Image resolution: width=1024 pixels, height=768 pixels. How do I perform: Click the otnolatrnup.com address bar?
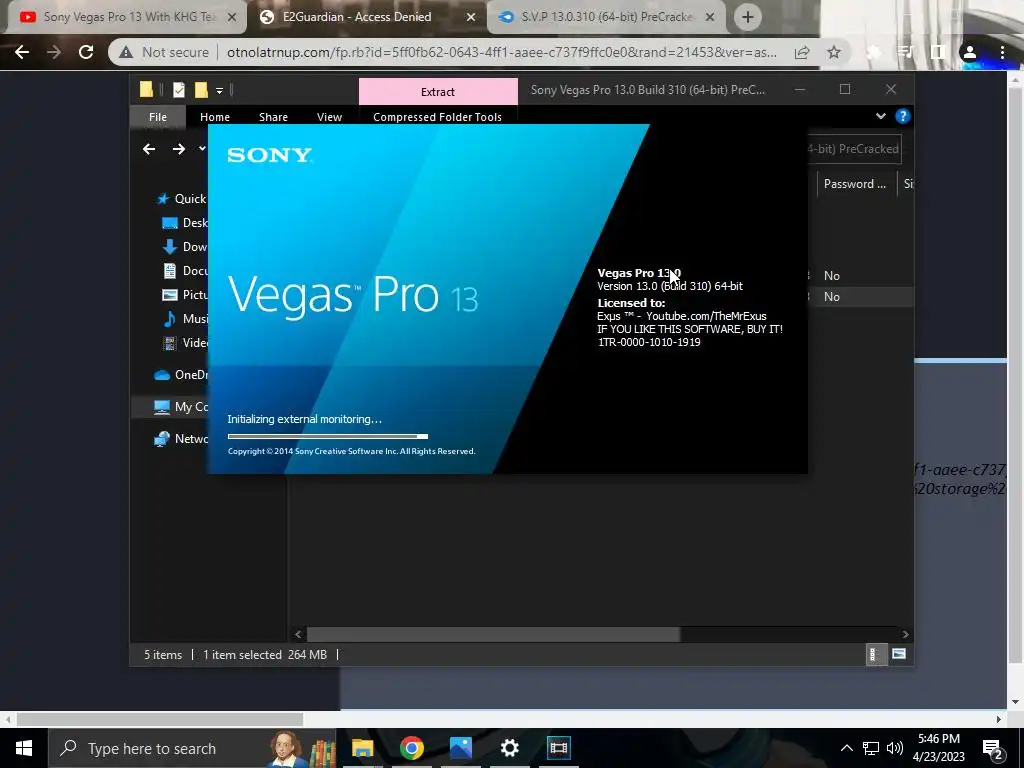[502, 52]
